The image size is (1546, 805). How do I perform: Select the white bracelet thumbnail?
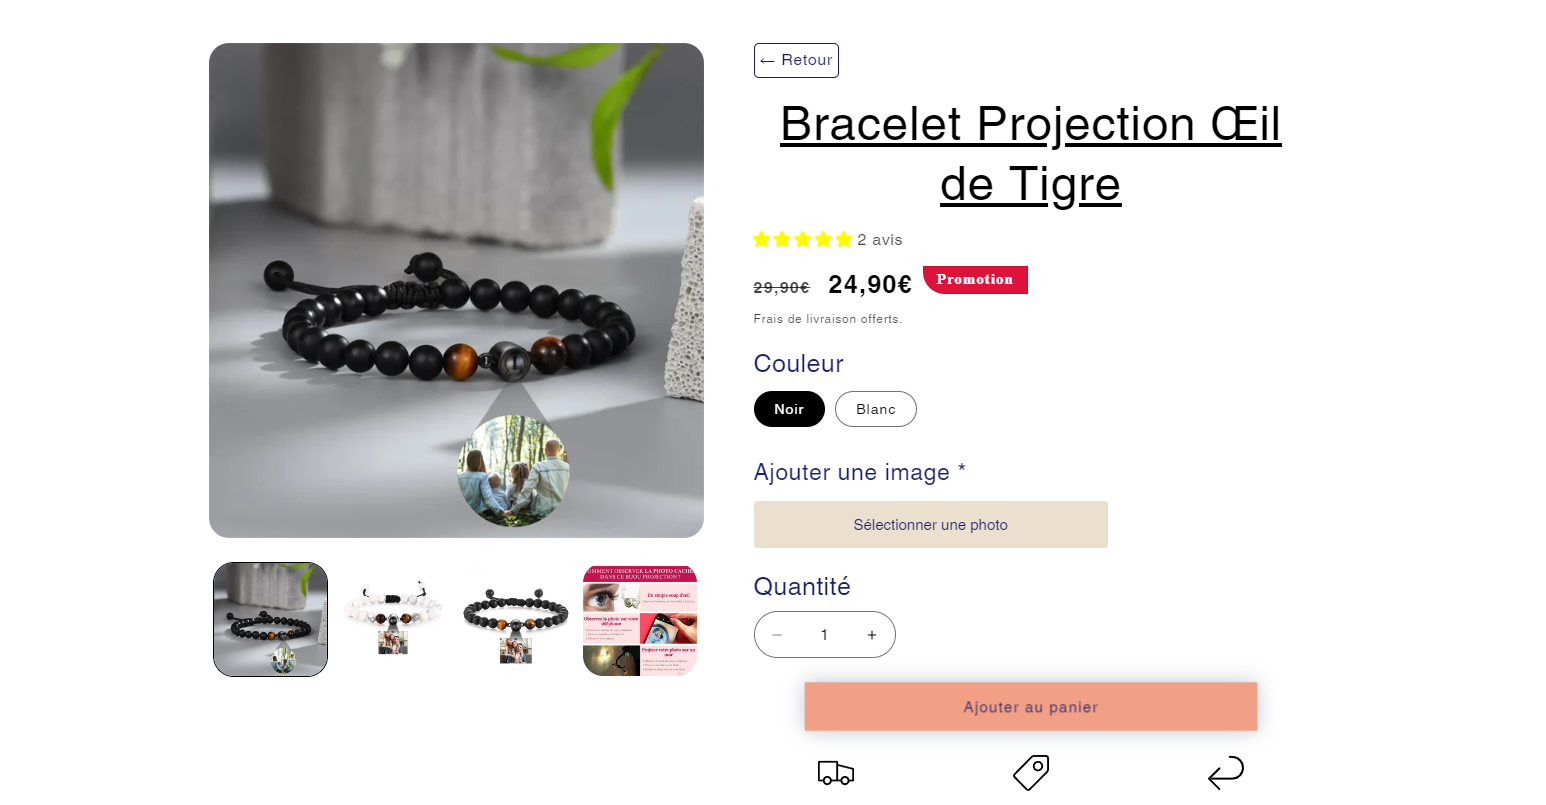coord(393,619)
